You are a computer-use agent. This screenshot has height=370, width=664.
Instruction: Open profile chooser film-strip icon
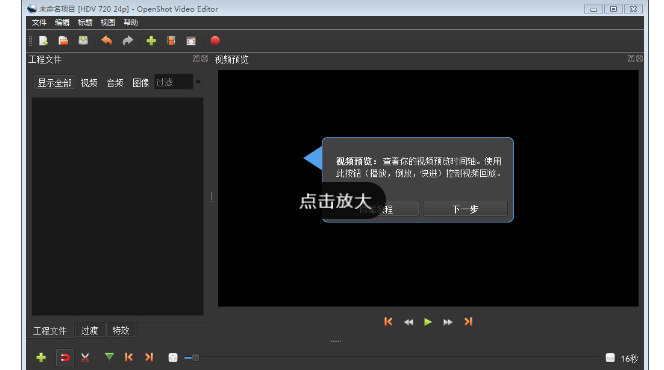pyautogui.click(x=171, y=41)
